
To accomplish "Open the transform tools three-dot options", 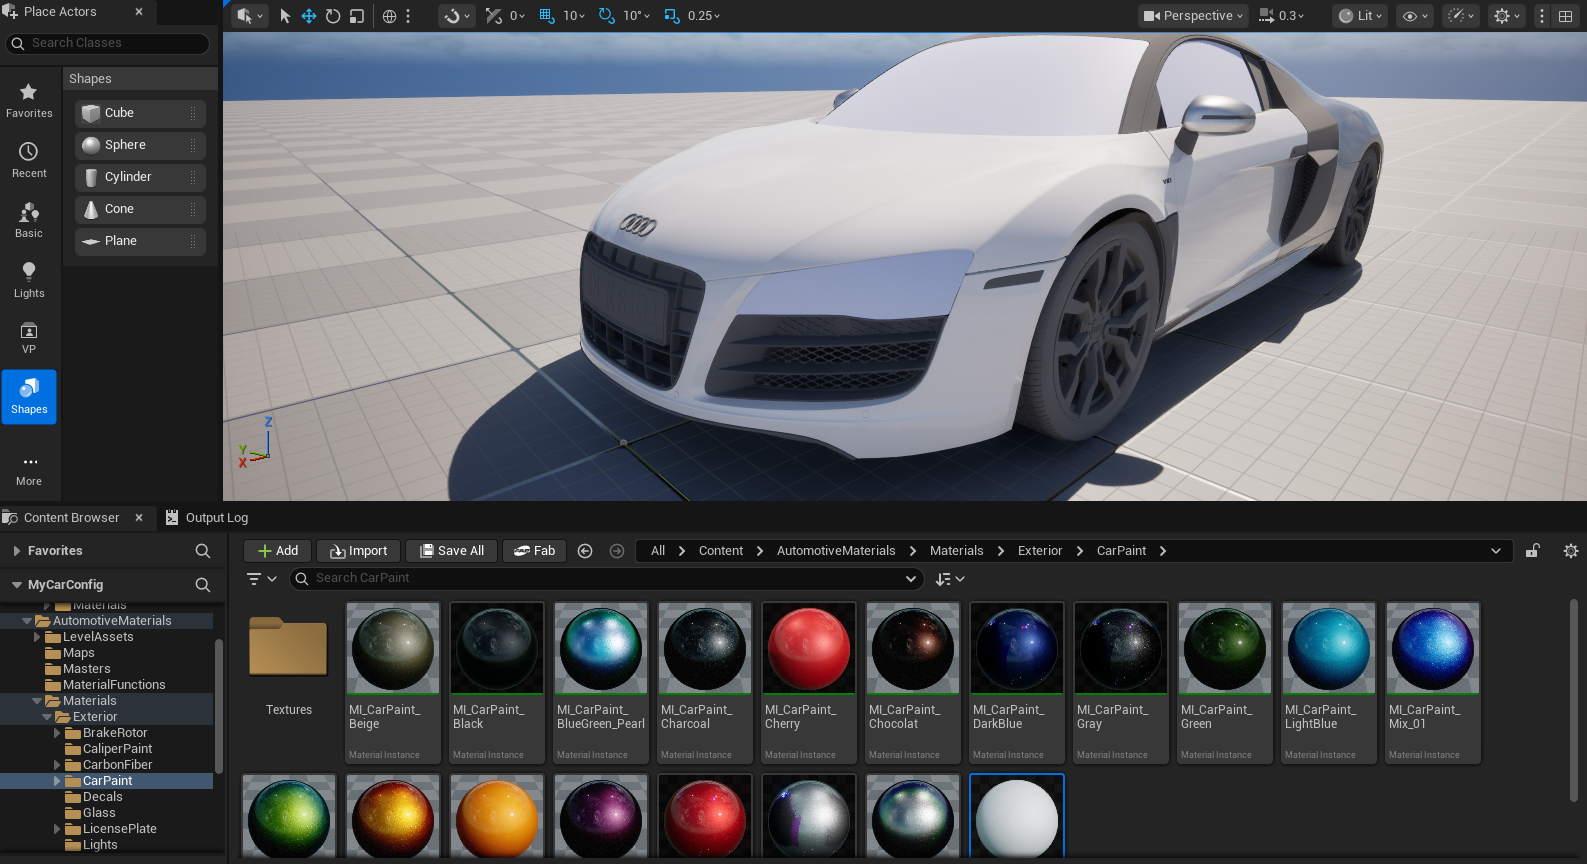I will pos(408,16).
